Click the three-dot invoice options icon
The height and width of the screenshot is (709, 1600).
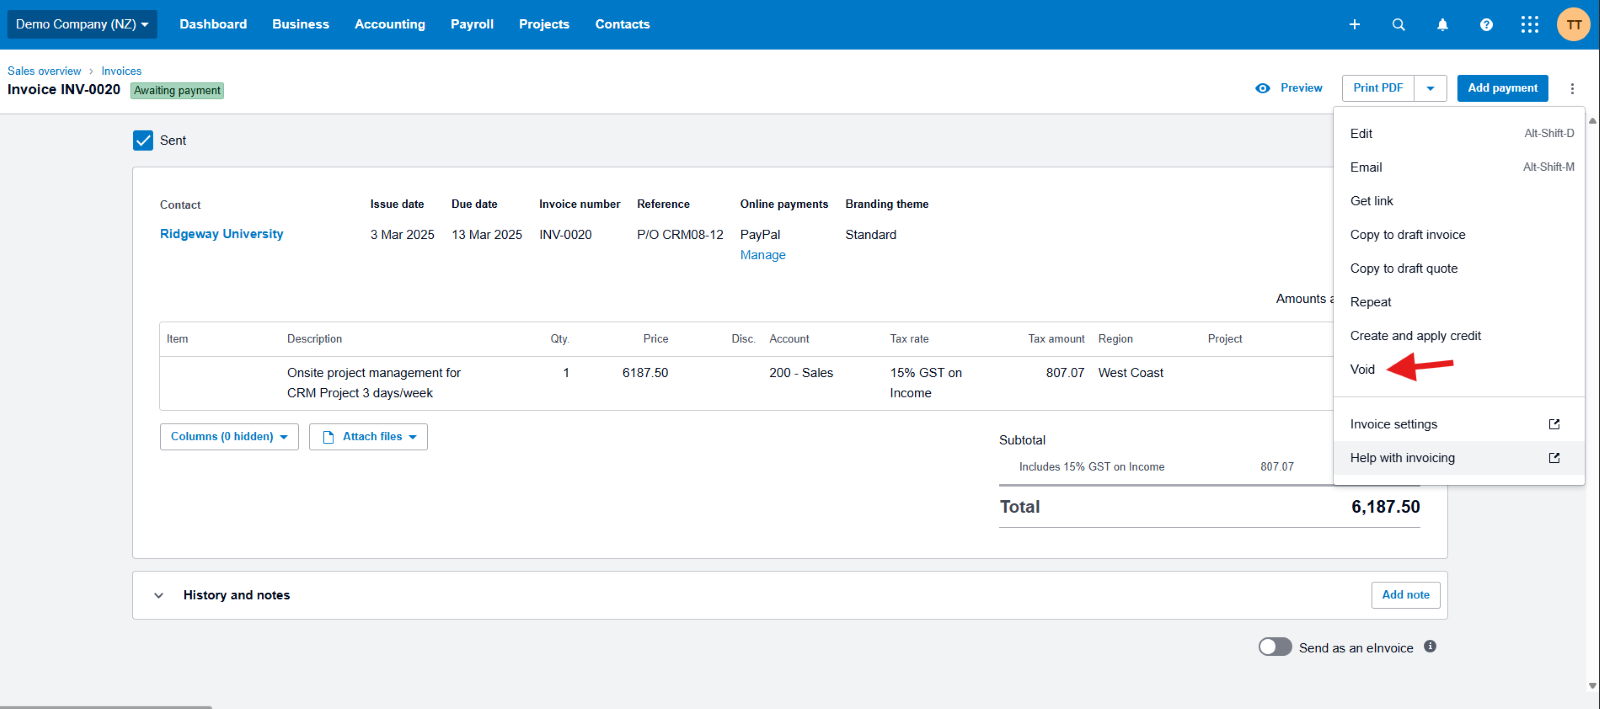click(x=1572, y=88)
